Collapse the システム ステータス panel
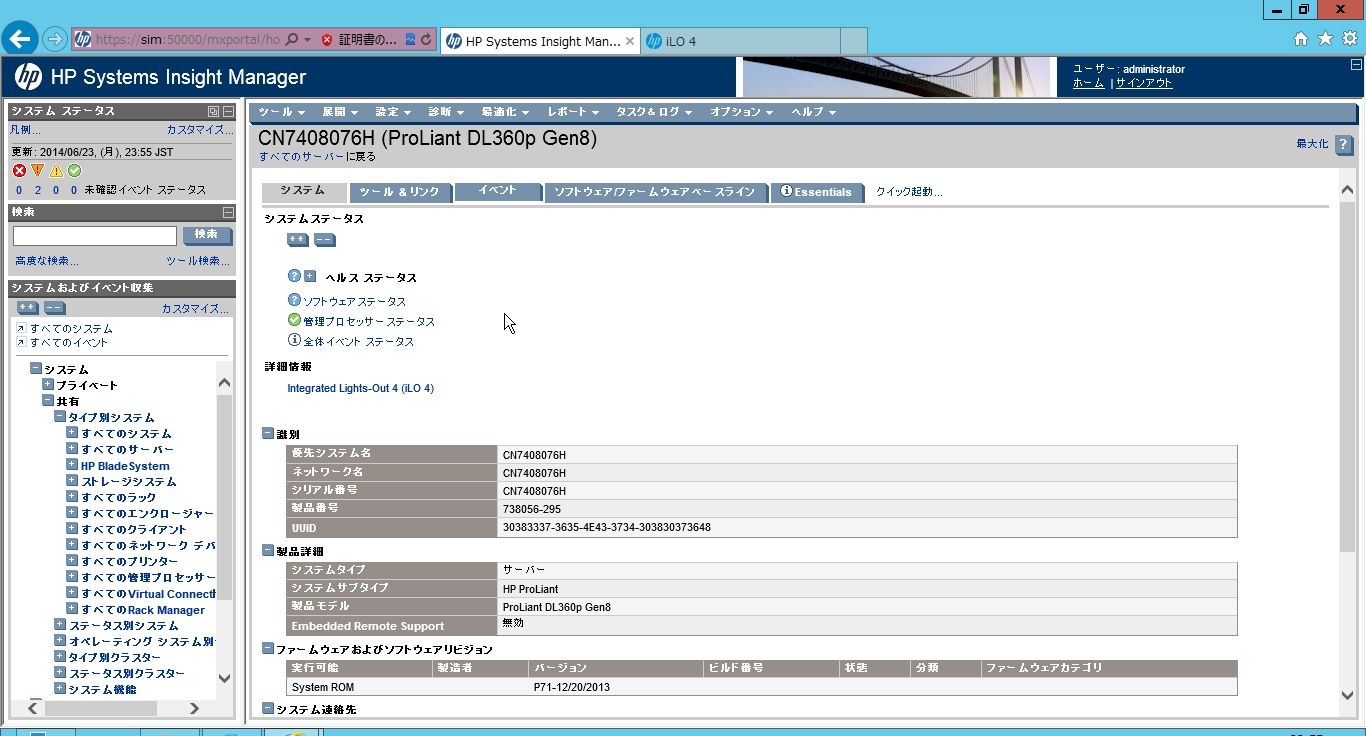The height and width of the screenshot is (736, 1366). point(228,112)
